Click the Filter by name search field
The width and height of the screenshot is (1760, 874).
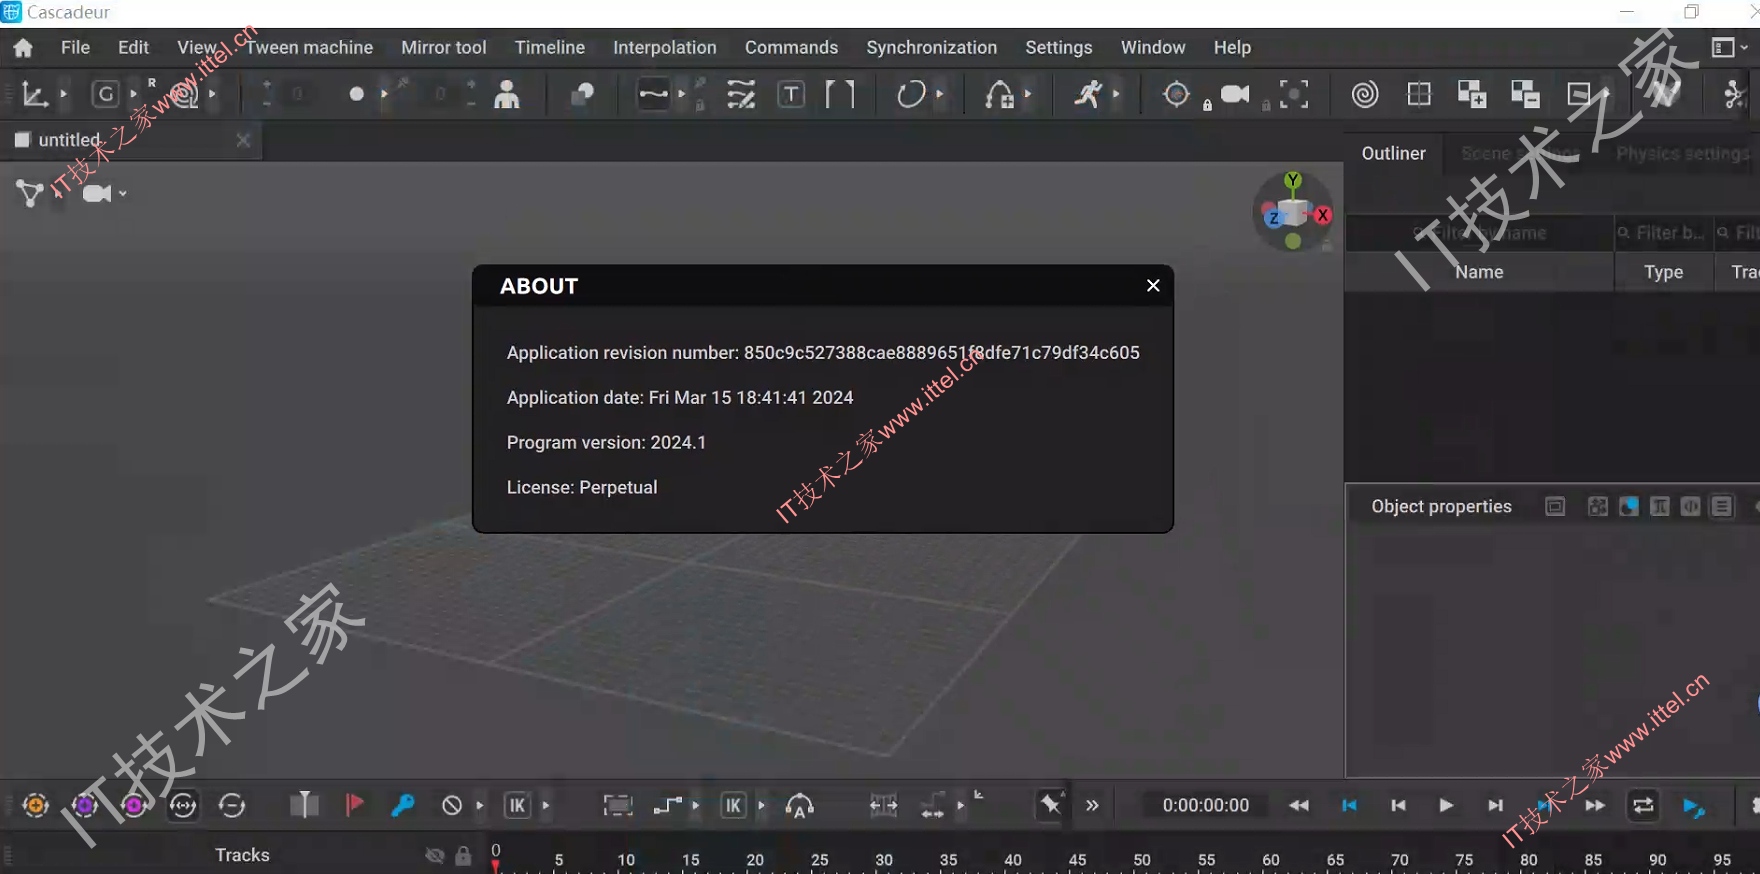click(1480, 233)
